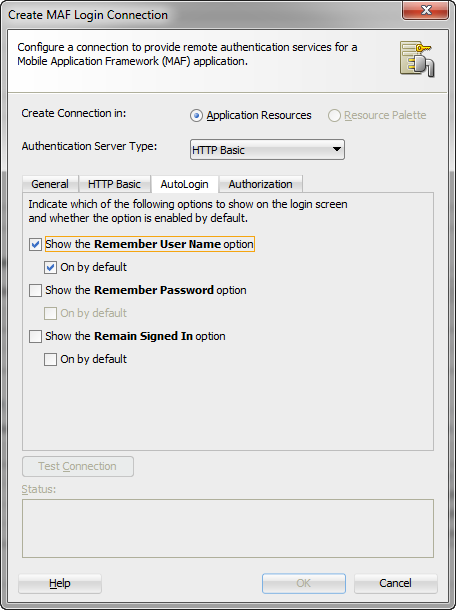Screen dimensions: 456x610
Task: Enable Show the Remain Signed In option
Action: click(x=35, y=337)
